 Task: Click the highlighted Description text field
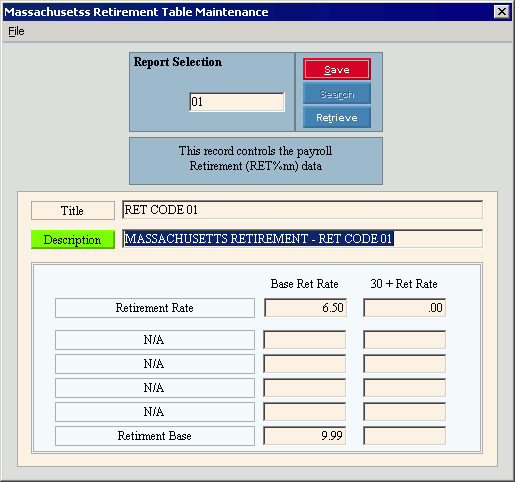click(302, 239)
